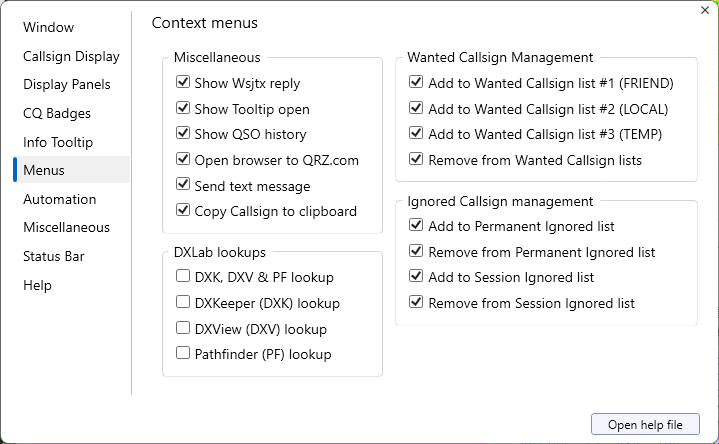This screenshot has height=444, width=719.
Task: Close the settings dialog window
Action: (704, 10)
